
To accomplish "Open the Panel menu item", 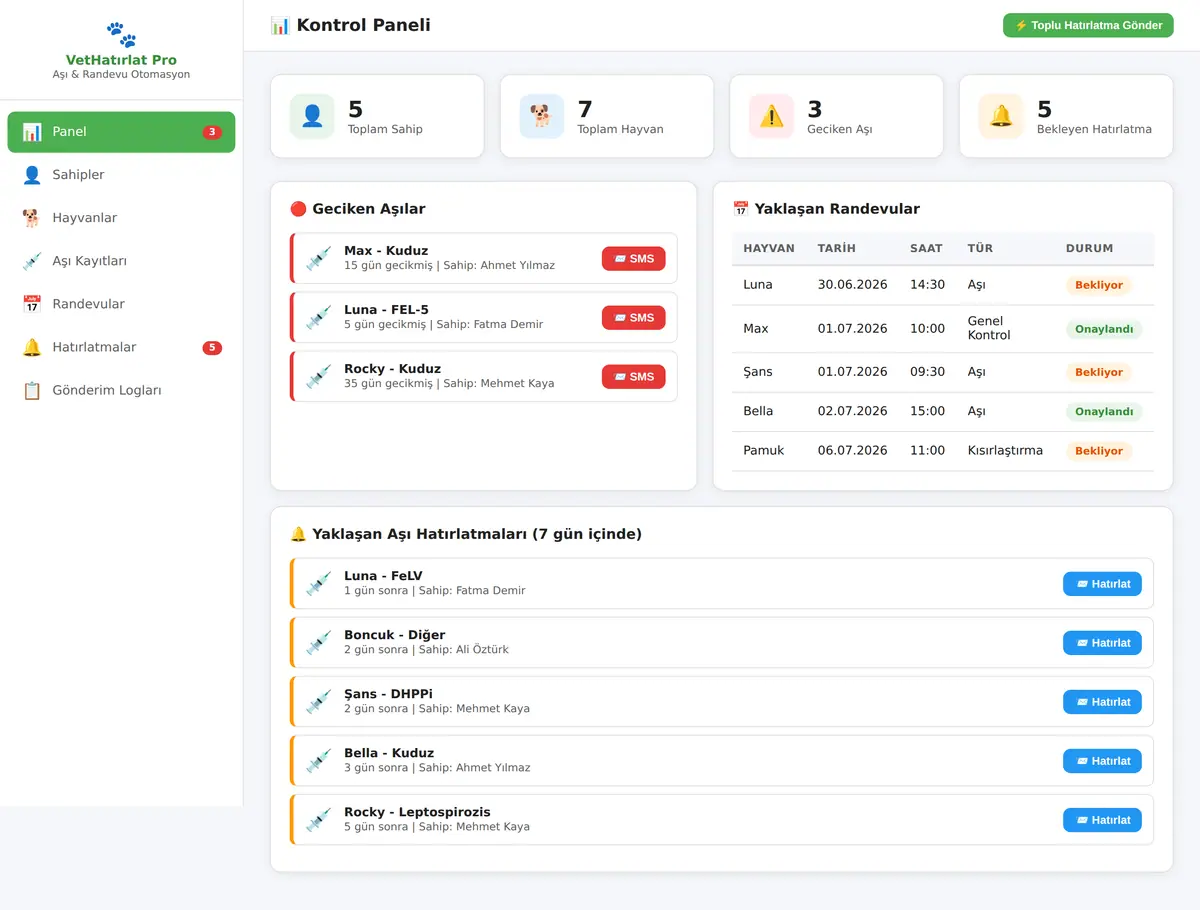I will (x=121, y=132).
